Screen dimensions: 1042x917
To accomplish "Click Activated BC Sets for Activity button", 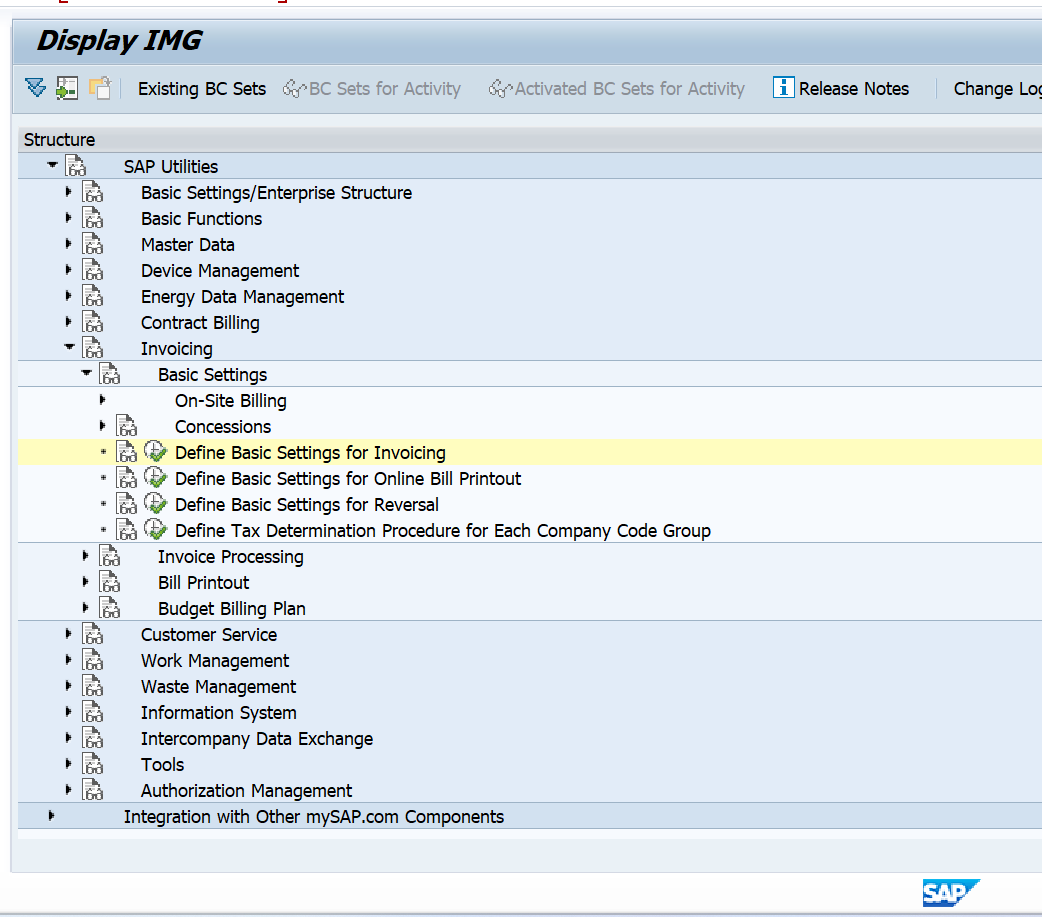I will pyautogui.click(x=616, y=88).
